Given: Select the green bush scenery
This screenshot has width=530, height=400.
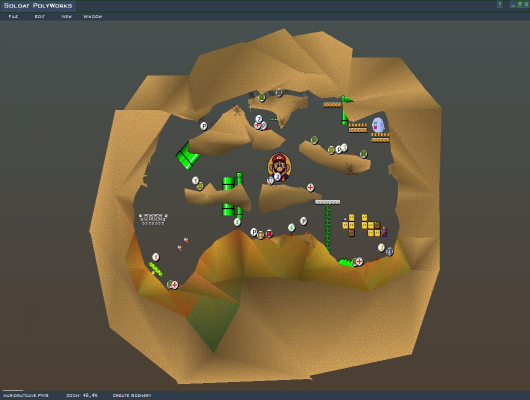Looking at the screenshot, I should (345, 262).
